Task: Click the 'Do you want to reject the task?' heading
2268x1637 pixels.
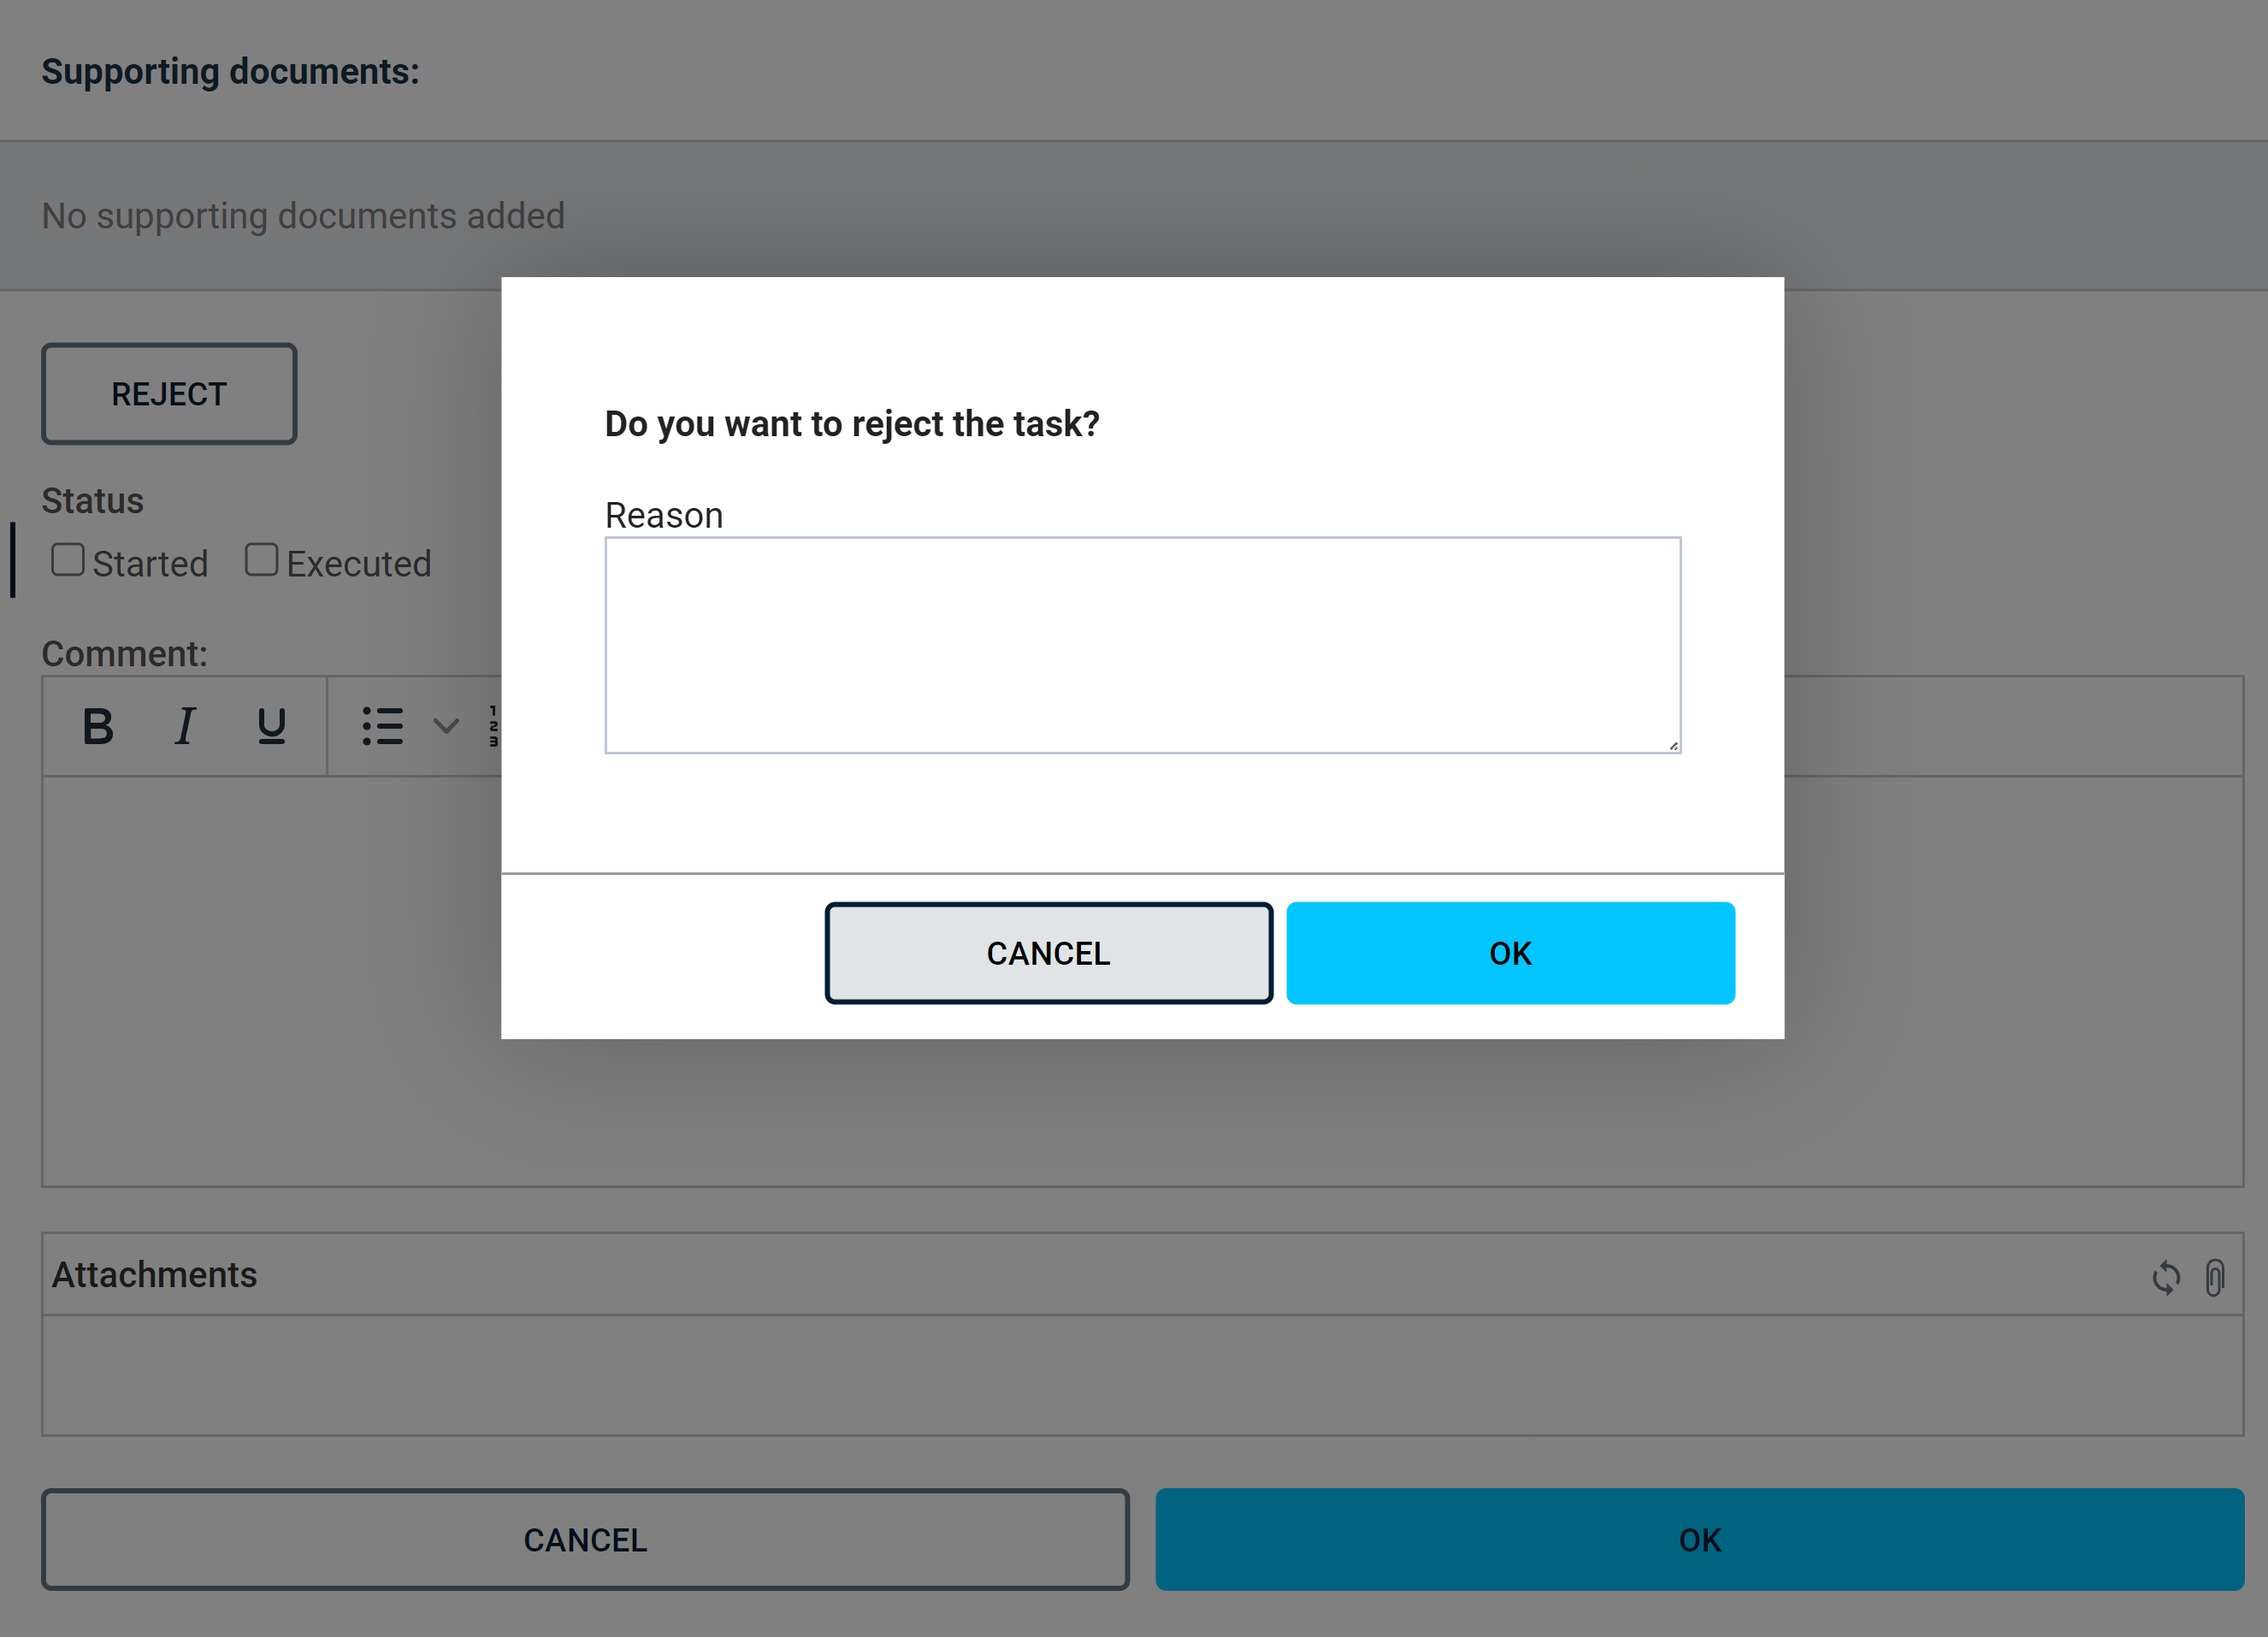Action: [852, 424]
